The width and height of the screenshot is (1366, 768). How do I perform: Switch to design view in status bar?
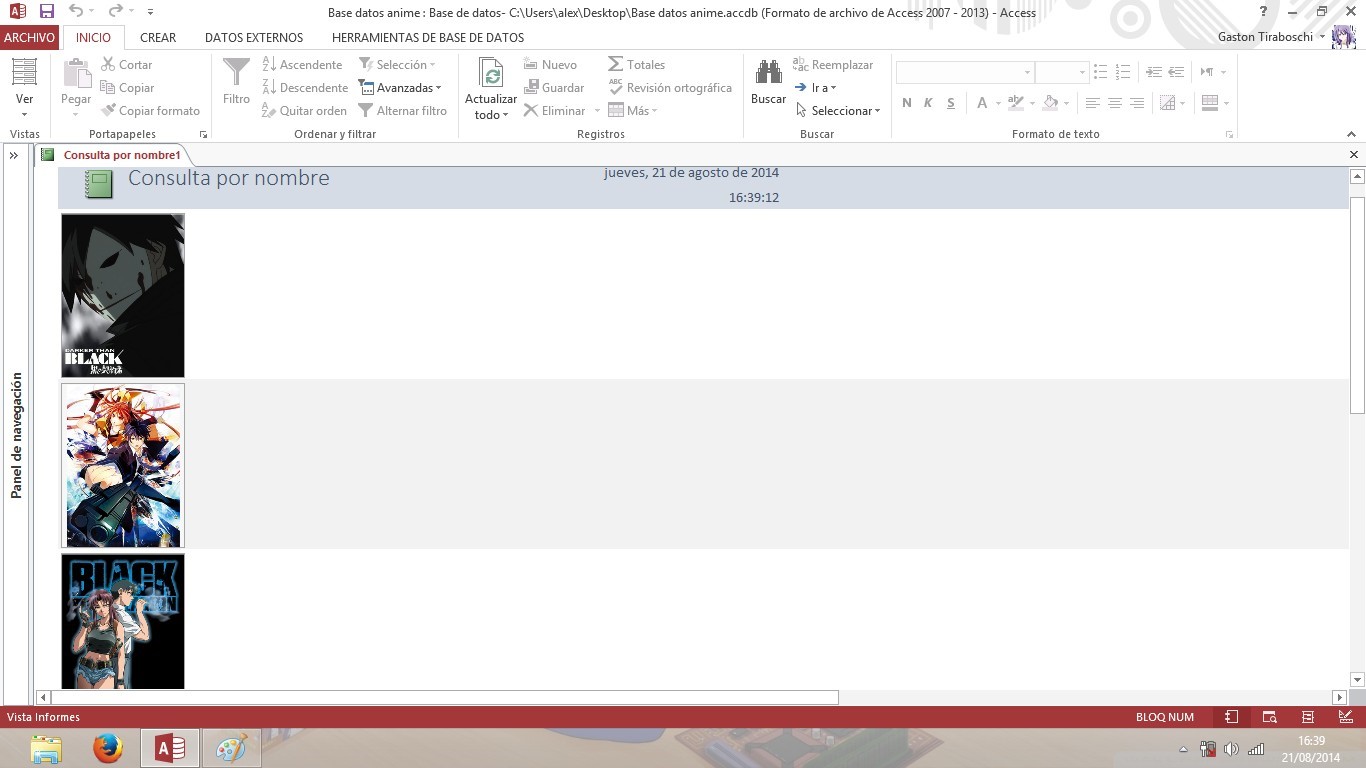1345,717
